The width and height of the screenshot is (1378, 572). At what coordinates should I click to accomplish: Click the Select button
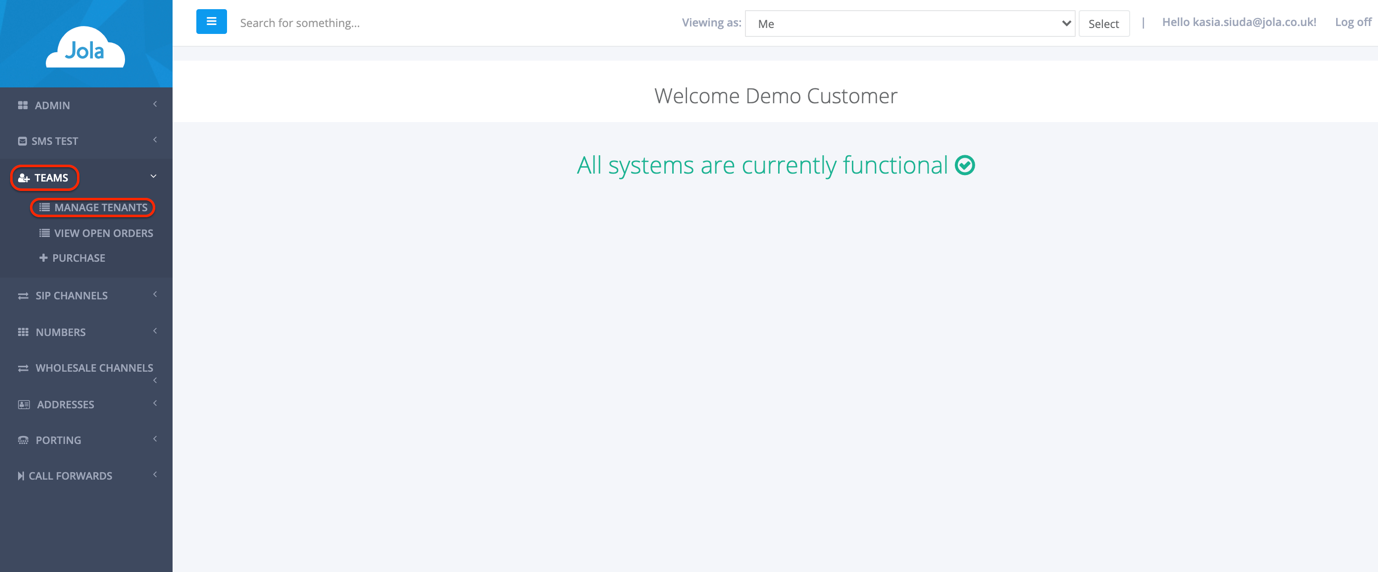(1104, 23)
